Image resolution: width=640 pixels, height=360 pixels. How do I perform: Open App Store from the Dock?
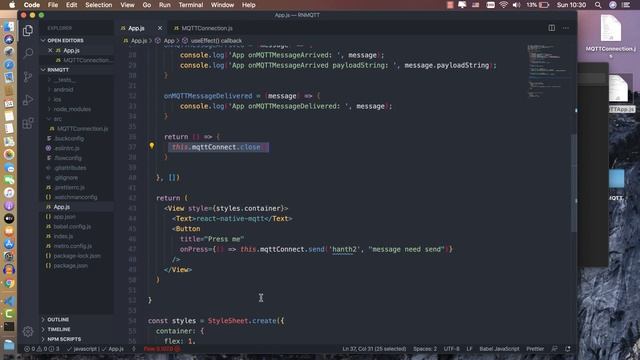pos(9,244)
